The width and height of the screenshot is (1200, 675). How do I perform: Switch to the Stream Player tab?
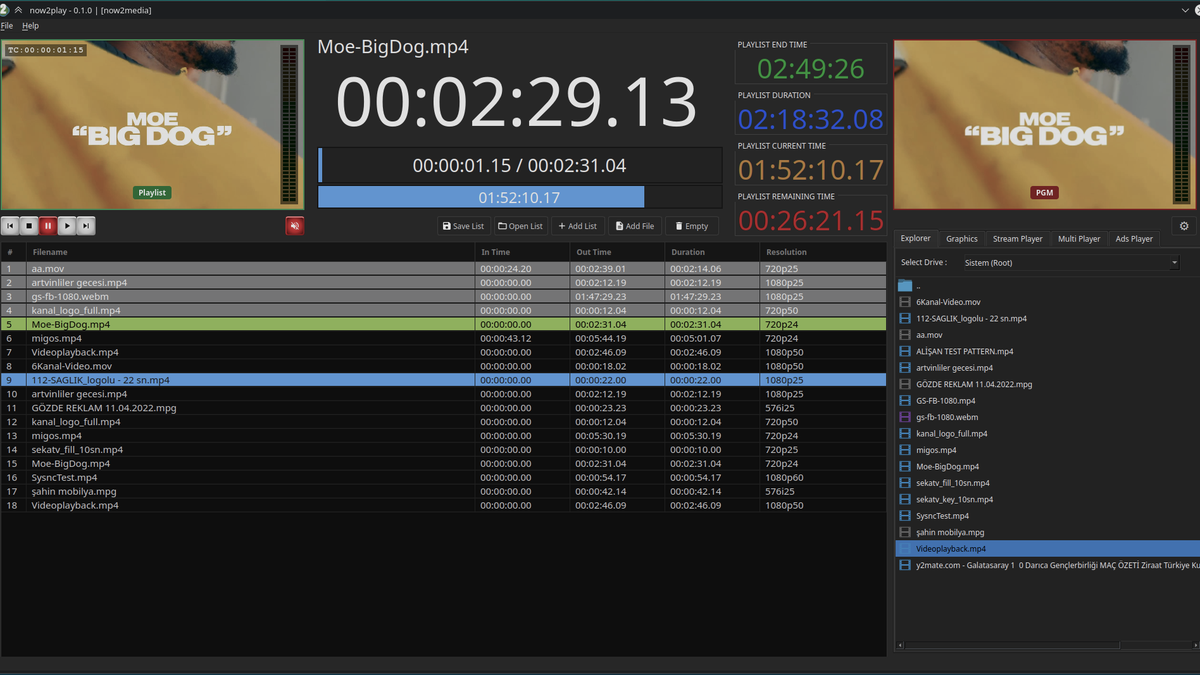(1017, 239)
